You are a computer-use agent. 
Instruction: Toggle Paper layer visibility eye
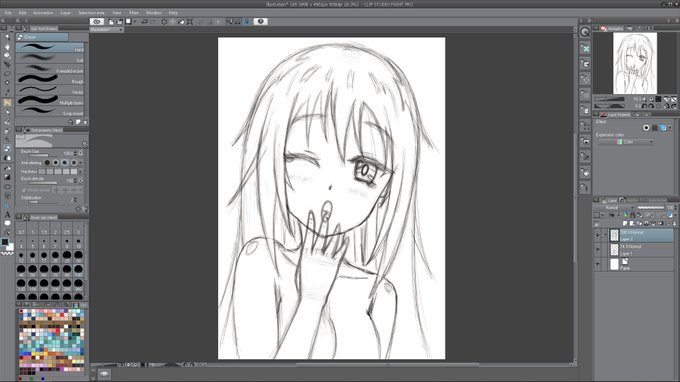[597, 264]
